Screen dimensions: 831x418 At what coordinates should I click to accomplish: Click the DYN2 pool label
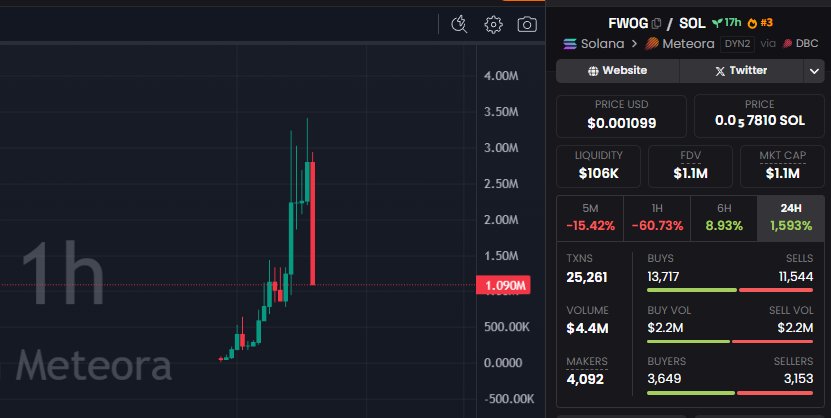pyautogui.click(x=736, y=44)
